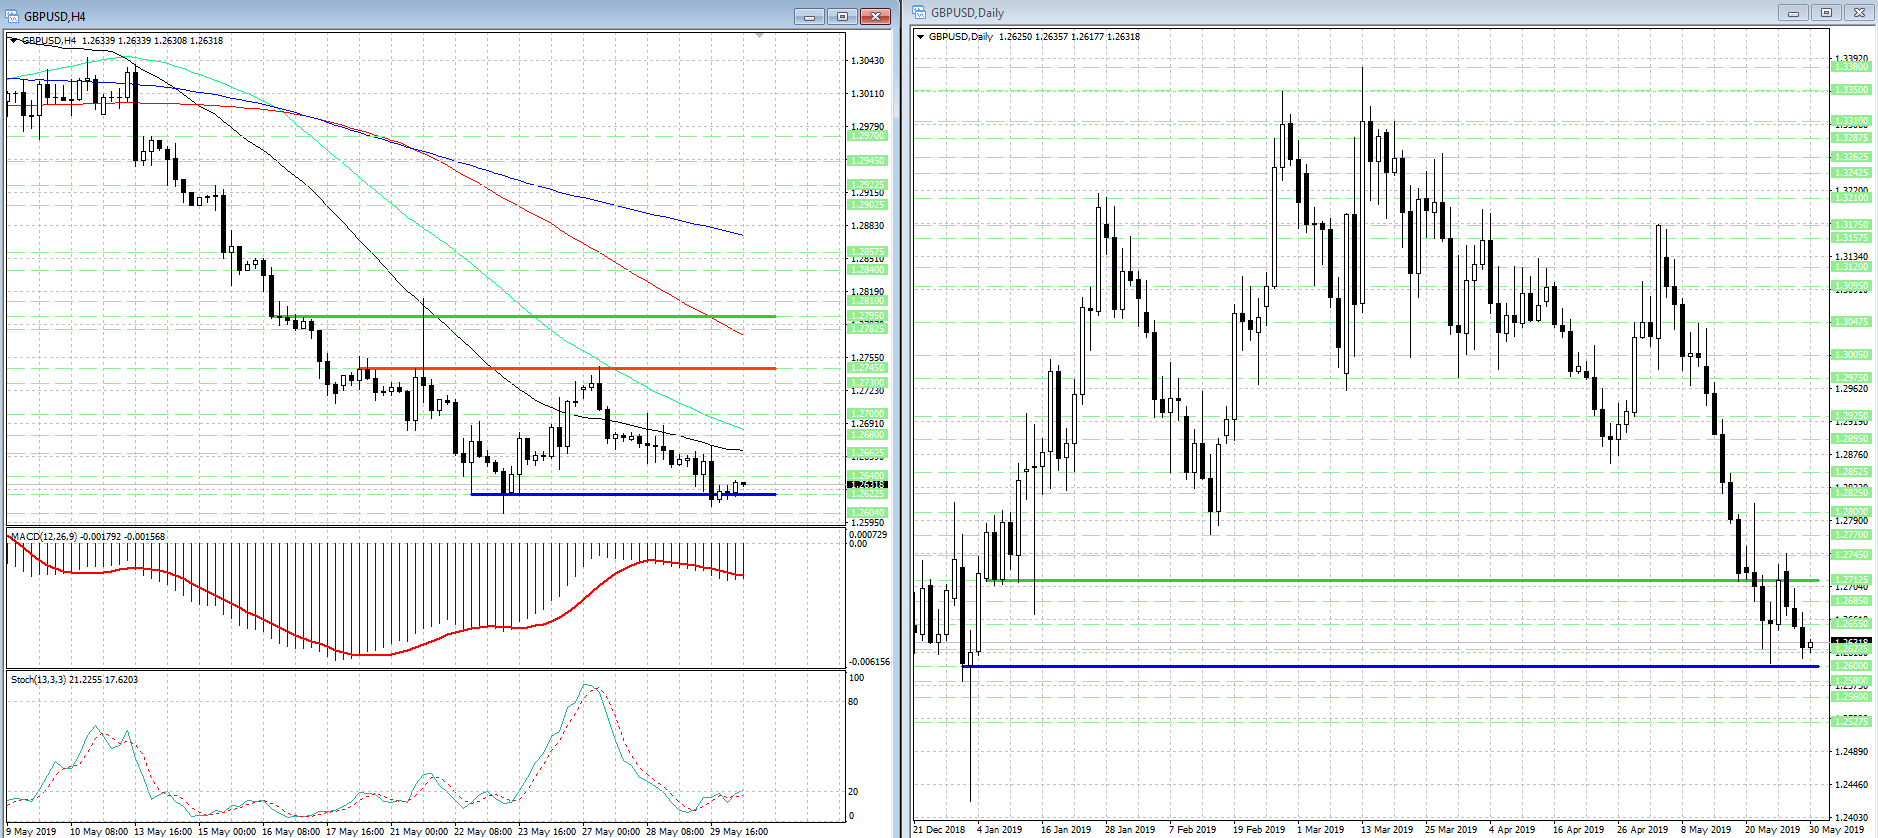Click the 15 May 00:00 time label on the H4 chart
Viewport: 1878px width, 838px height.
(x=226, y=831)
